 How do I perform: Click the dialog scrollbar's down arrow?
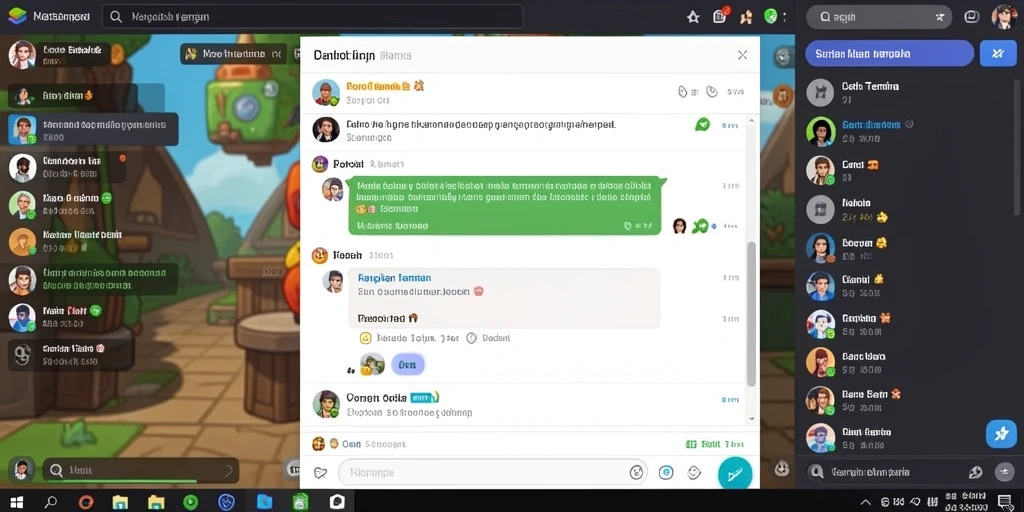(x=752, y=419)
